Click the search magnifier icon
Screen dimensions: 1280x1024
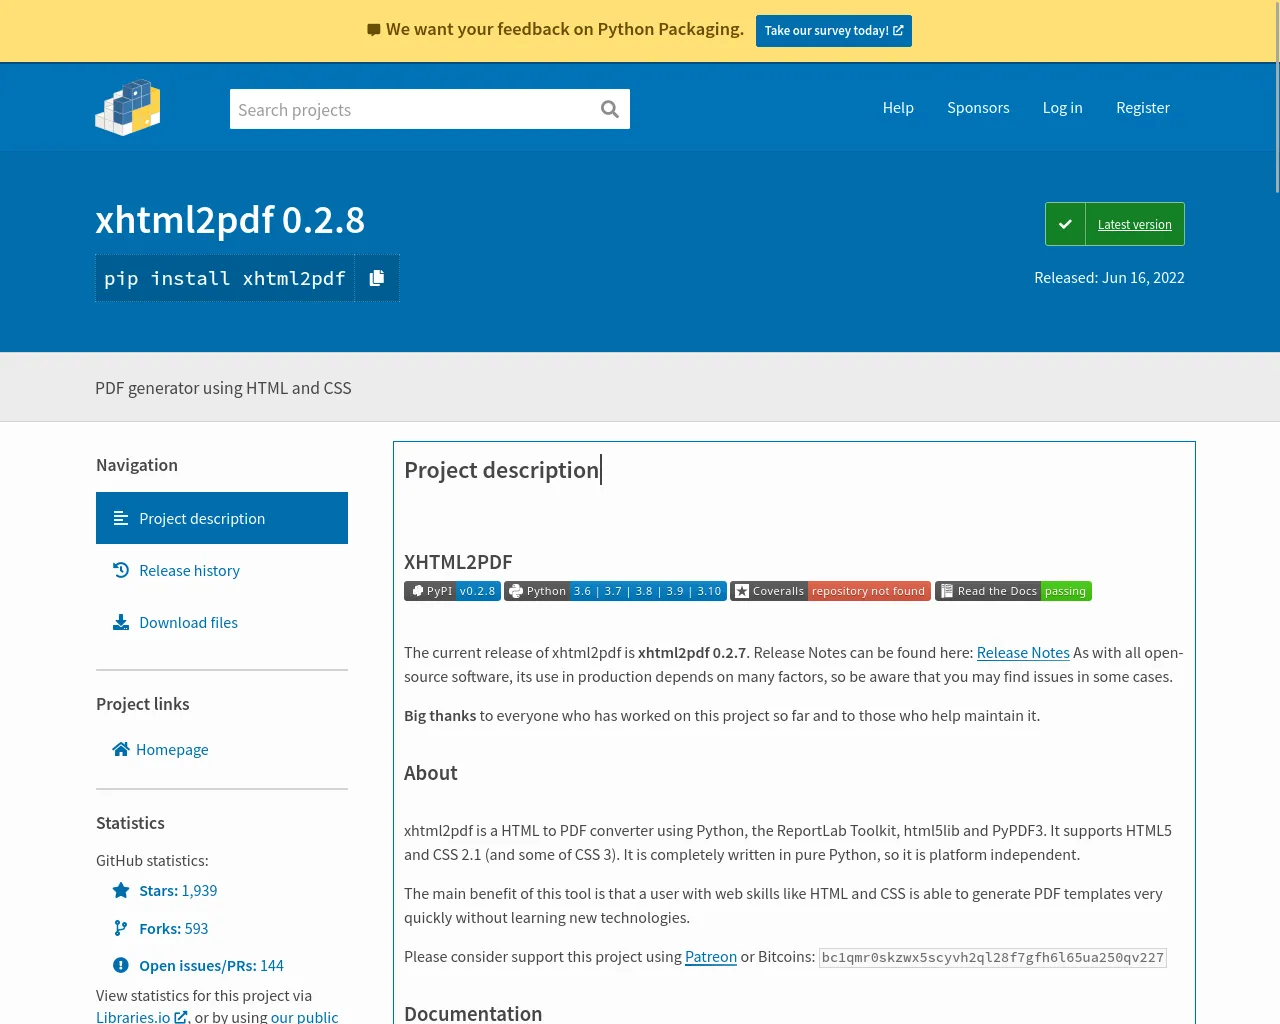609,109
